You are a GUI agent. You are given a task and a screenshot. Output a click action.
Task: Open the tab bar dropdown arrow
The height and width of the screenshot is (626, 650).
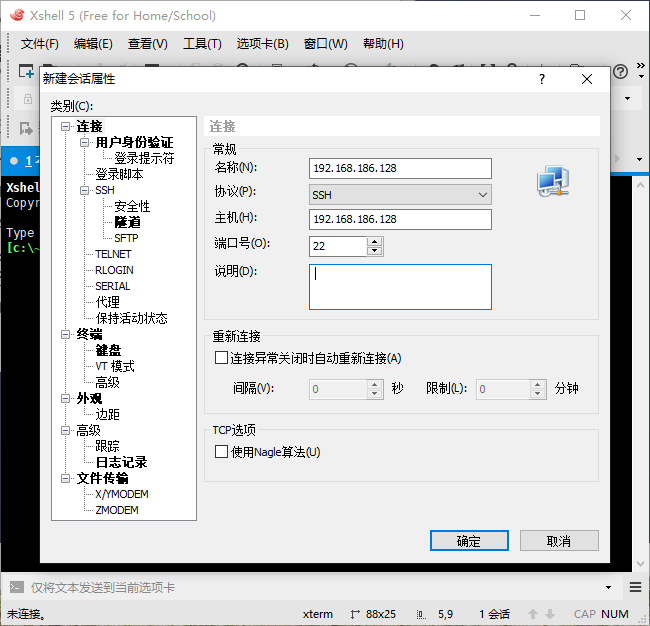[639, 159]
